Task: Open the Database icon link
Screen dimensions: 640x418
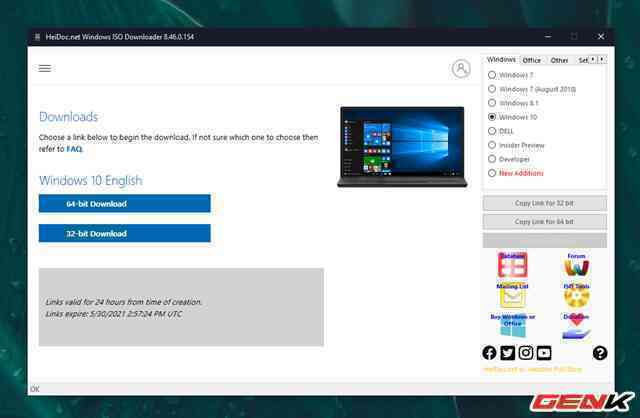Action: 512,265
